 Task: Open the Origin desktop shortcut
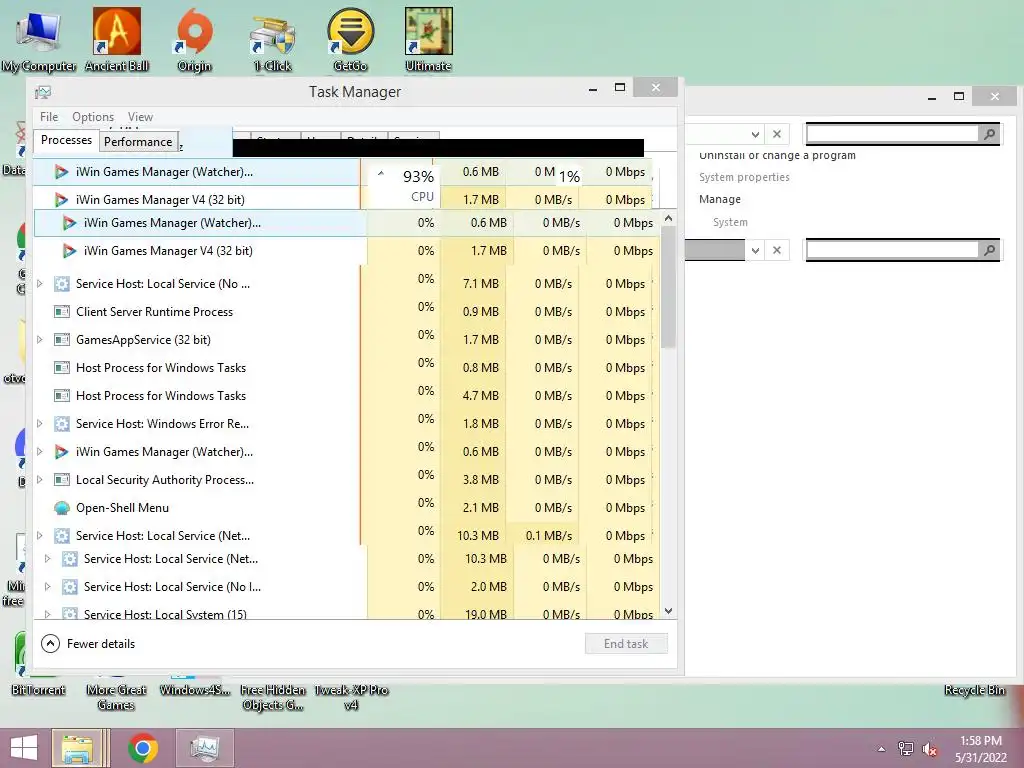coord(195,39)
